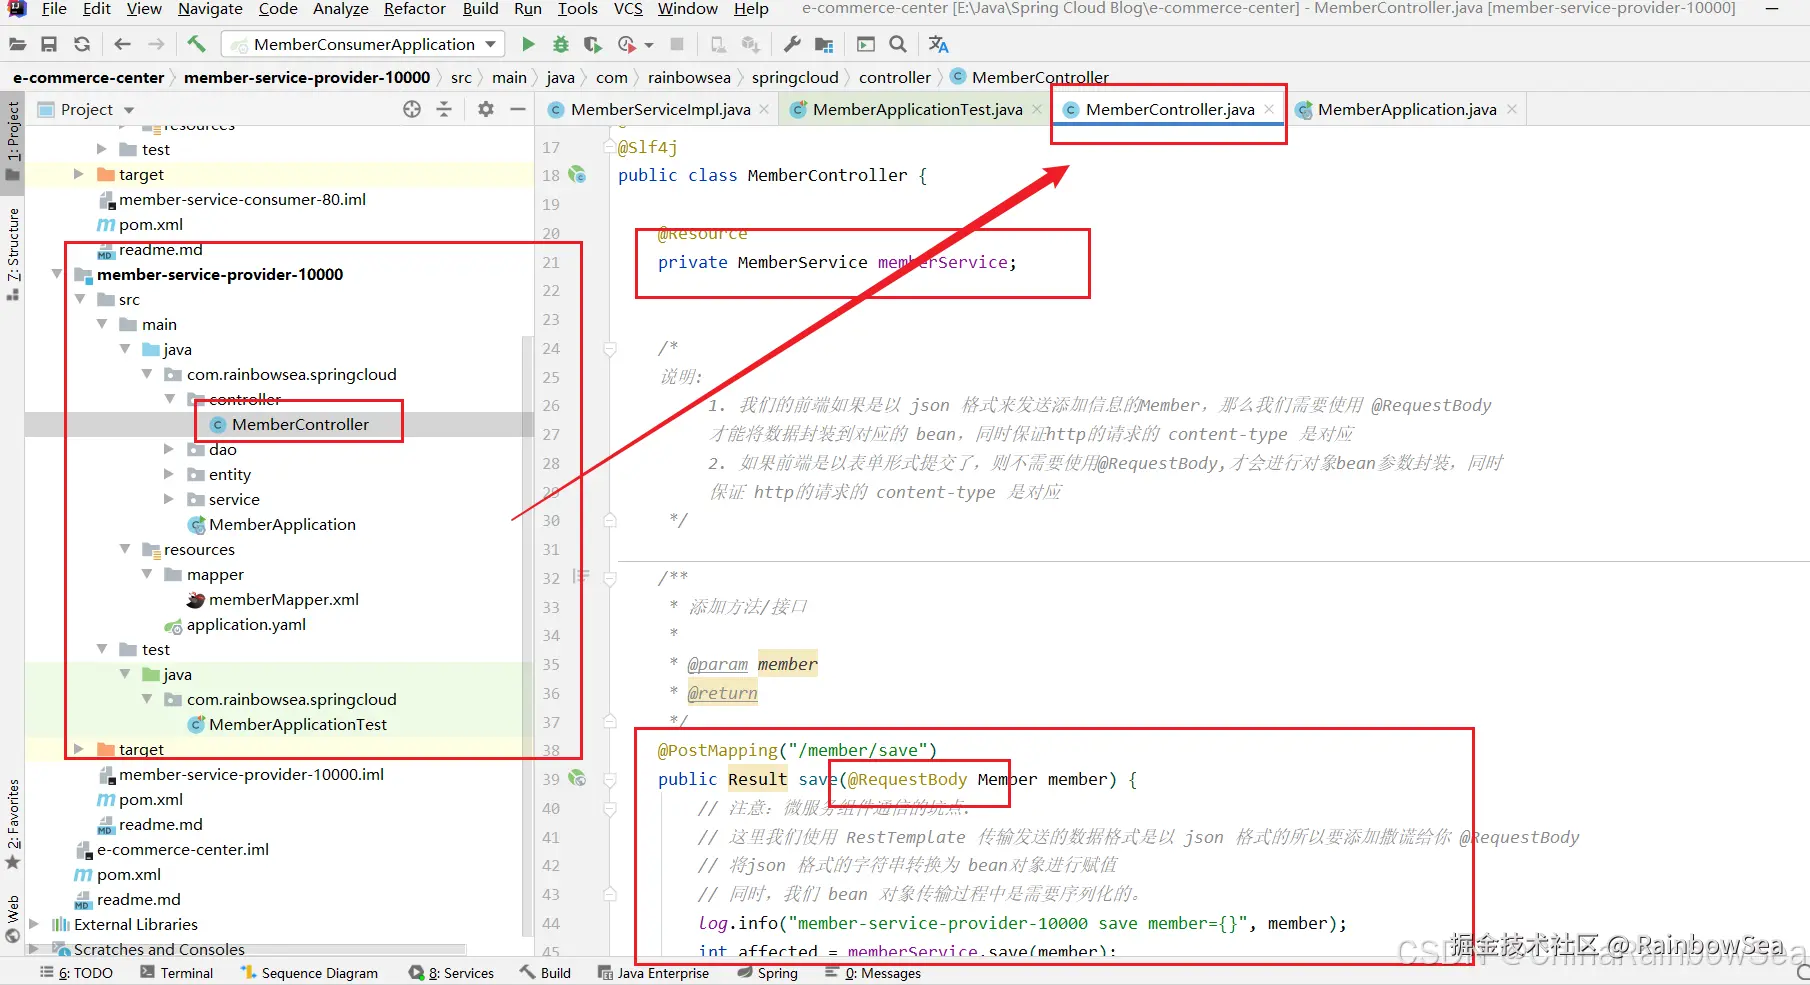Click the Build Project hammer icon
1810x985 pixels.
[196, 44]
